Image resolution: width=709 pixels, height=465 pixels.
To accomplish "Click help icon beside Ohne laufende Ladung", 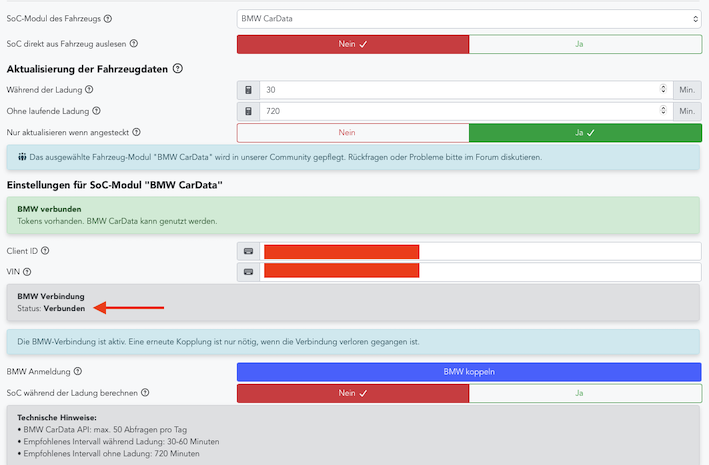I will coord(96,111).
